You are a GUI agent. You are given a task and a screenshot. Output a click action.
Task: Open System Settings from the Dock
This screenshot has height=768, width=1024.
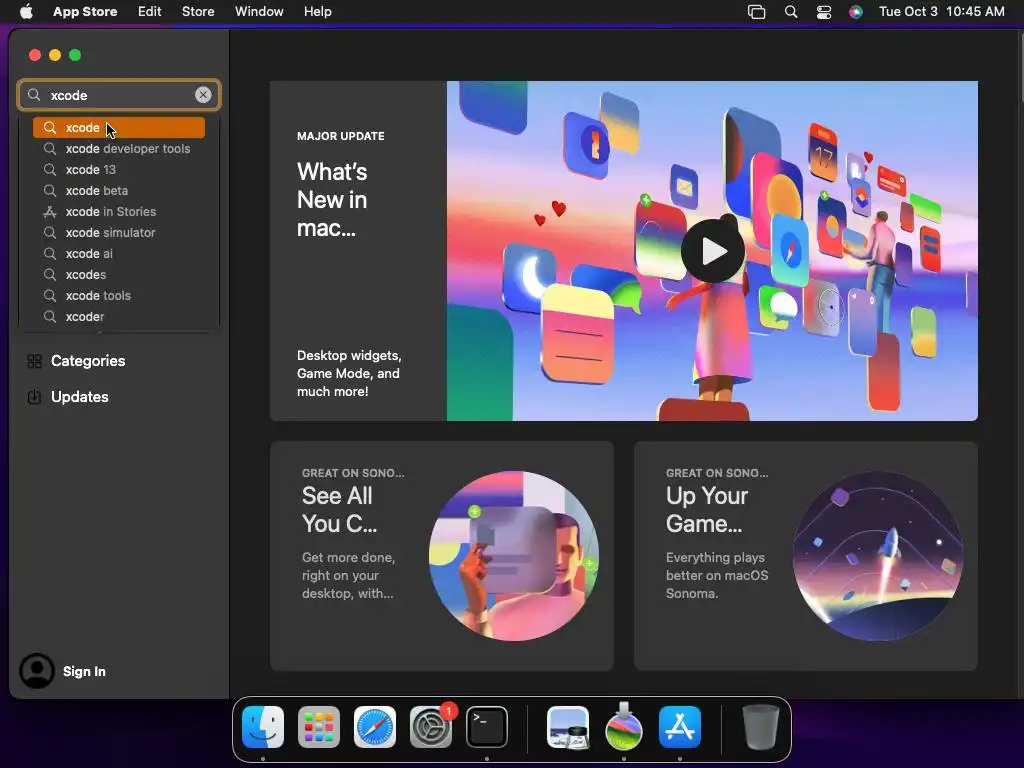click(x=431, y=727)
